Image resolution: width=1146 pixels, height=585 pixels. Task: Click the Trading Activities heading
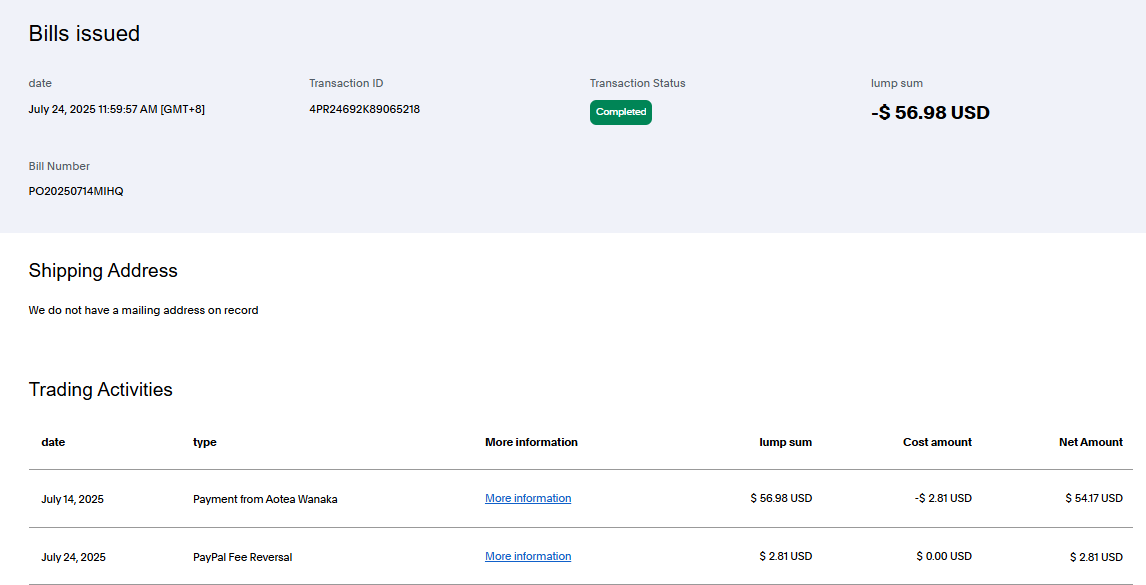tap(100, 390)
